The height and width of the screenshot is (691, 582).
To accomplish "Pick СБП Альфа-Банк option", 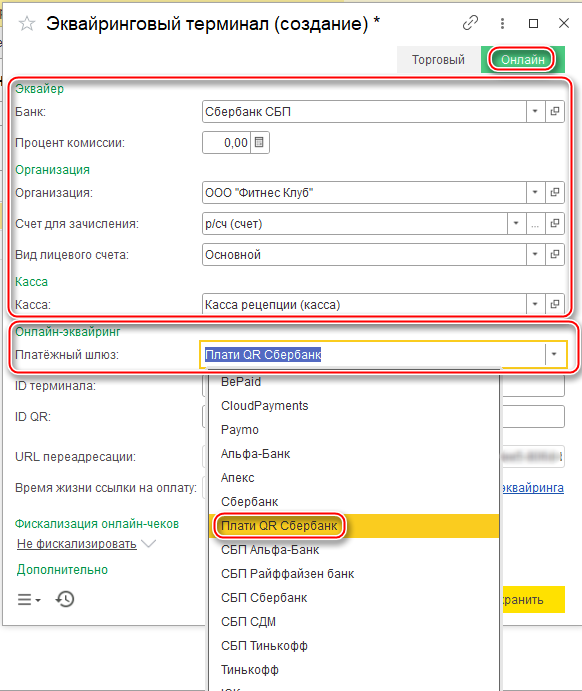I will click(354, 550).
